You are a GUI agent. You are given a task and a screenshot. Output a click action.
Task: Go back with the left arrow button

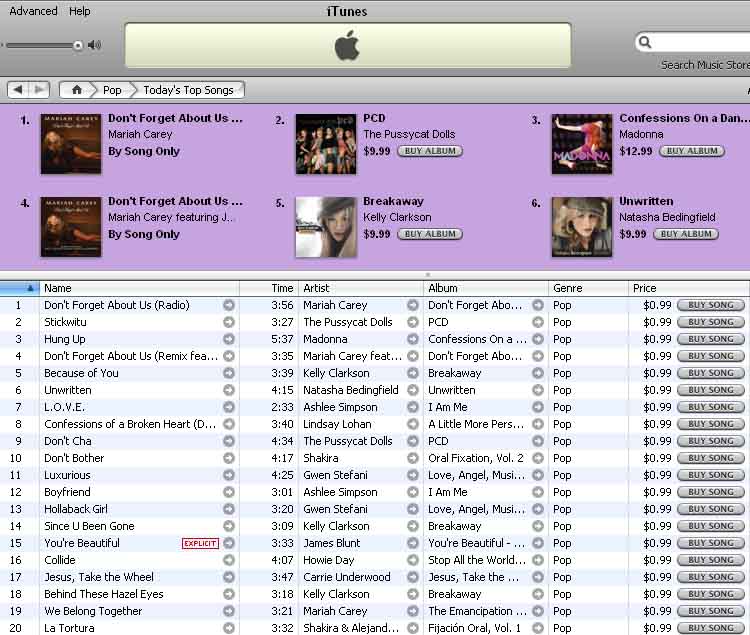pyautogui.click(x=18, y=90)
